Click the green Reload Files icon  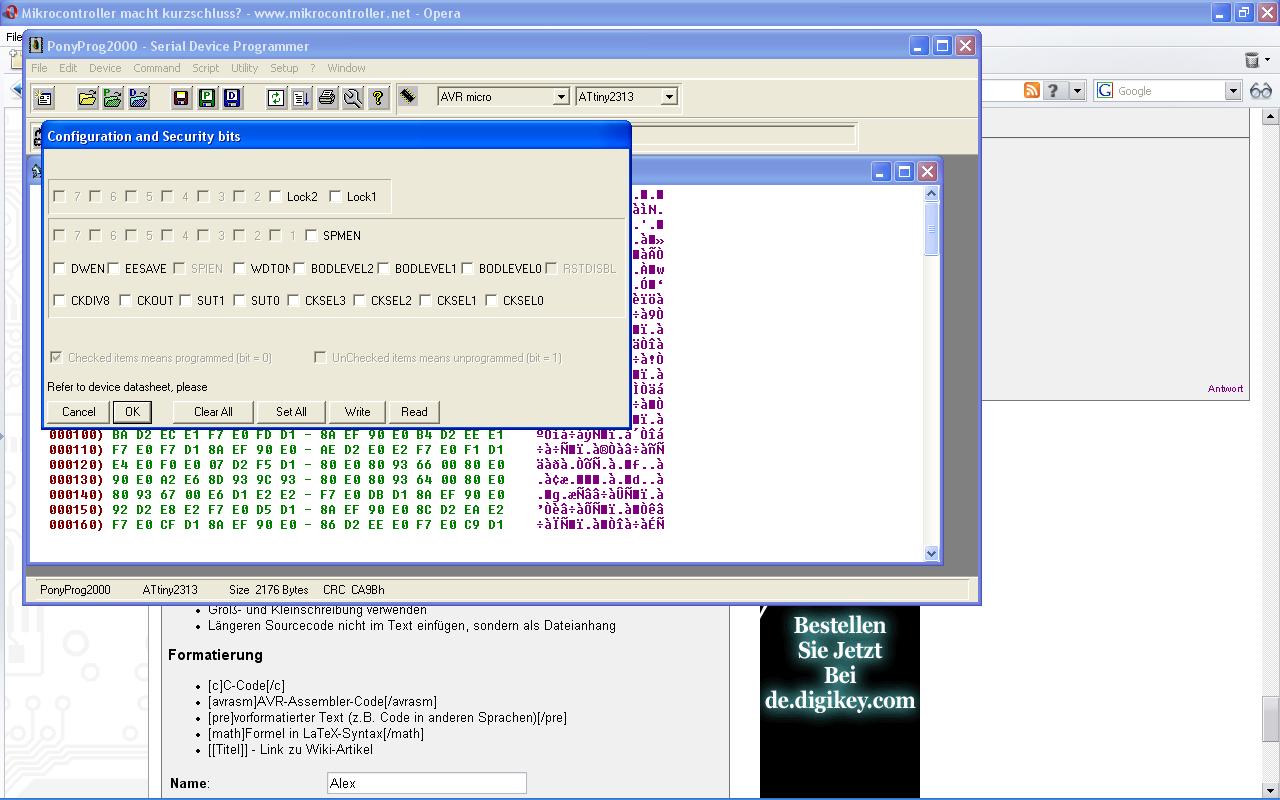[x=276, y=97]
